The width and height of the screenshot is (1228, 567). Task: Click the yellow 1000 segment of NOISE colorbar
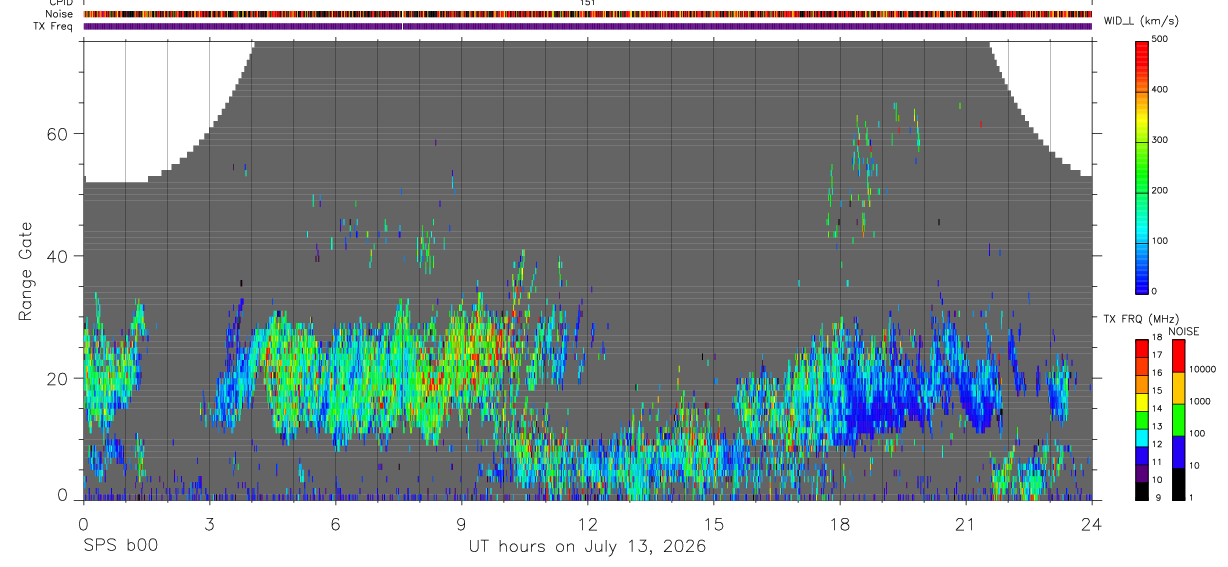[x=1178, y=388]
